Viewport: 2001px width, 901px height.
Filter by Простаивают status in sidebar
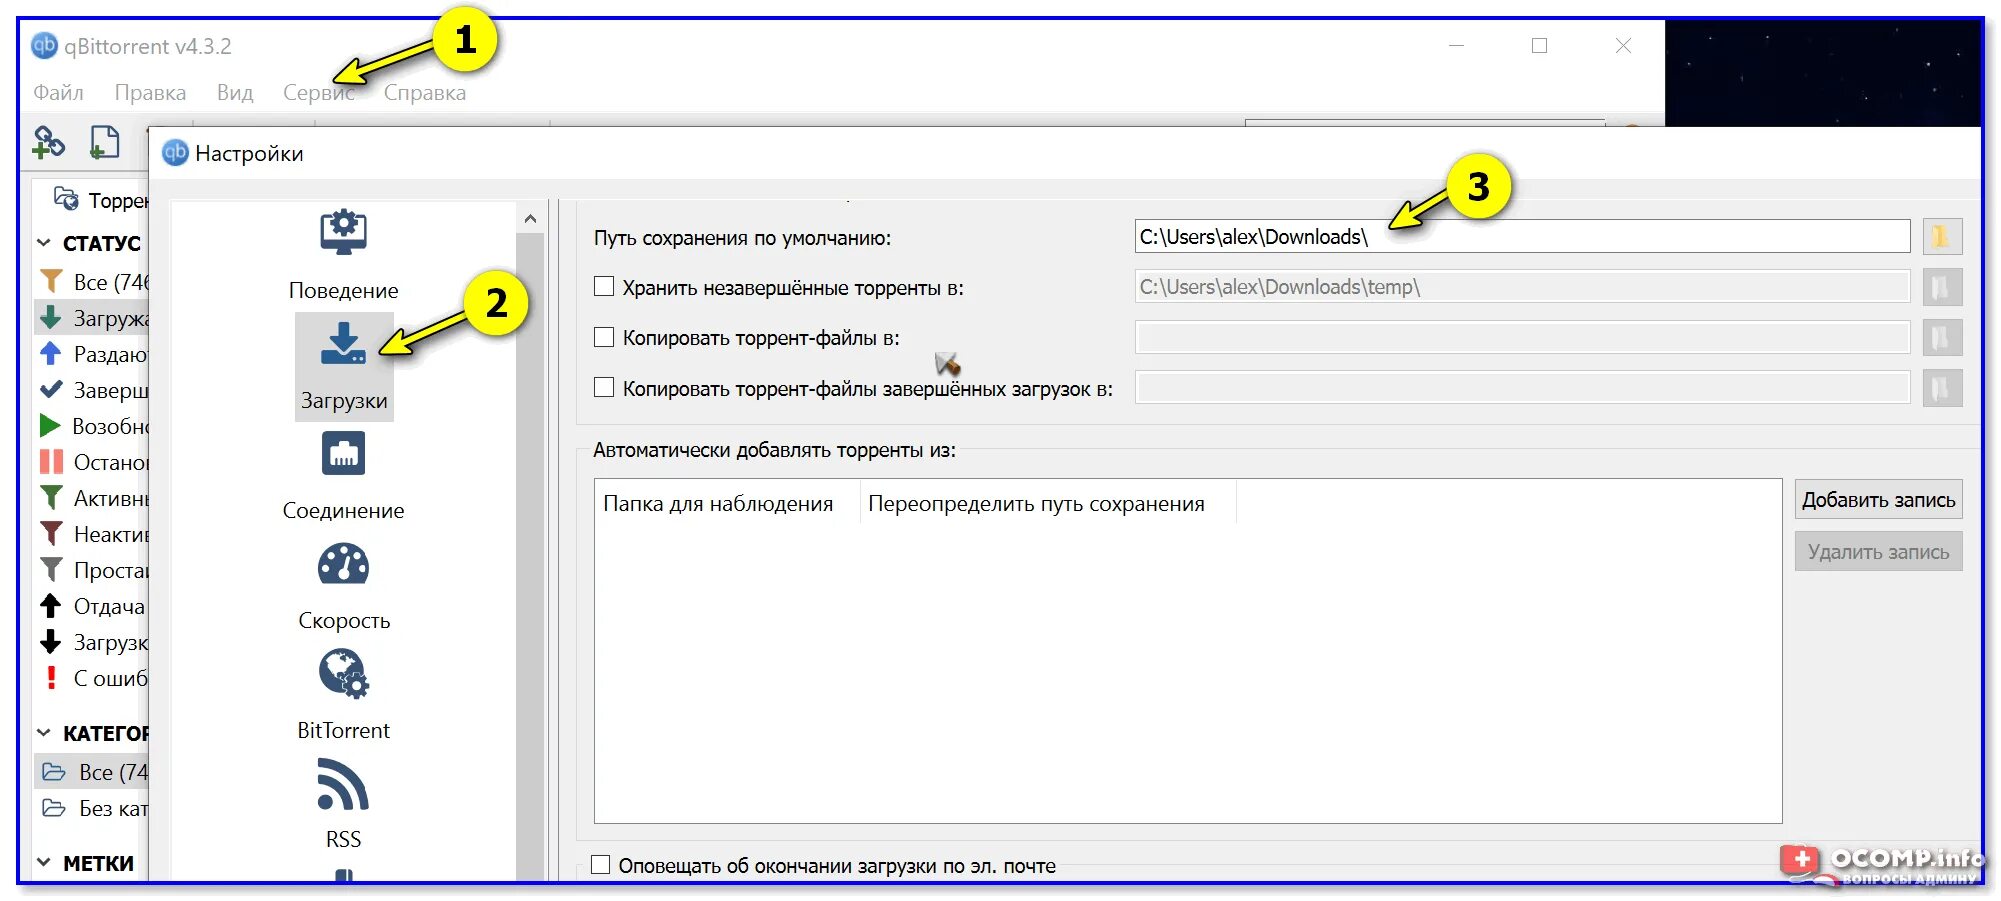tap(93, 570)
